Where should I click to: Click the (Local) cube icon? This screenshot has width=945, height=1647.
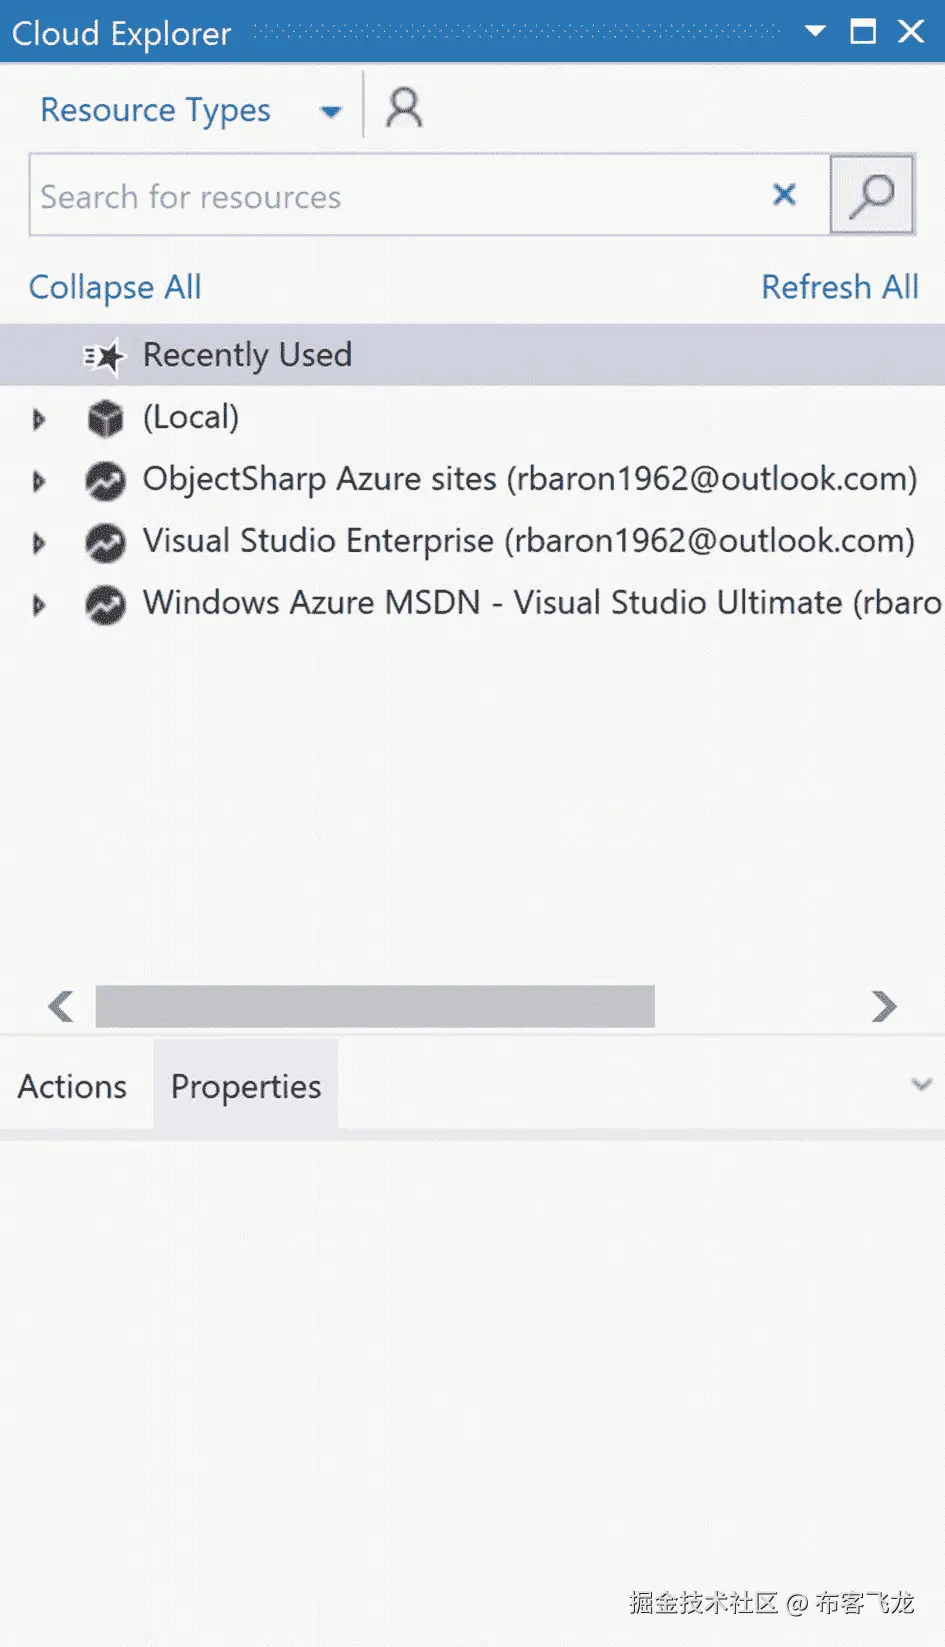coord(105,418)
